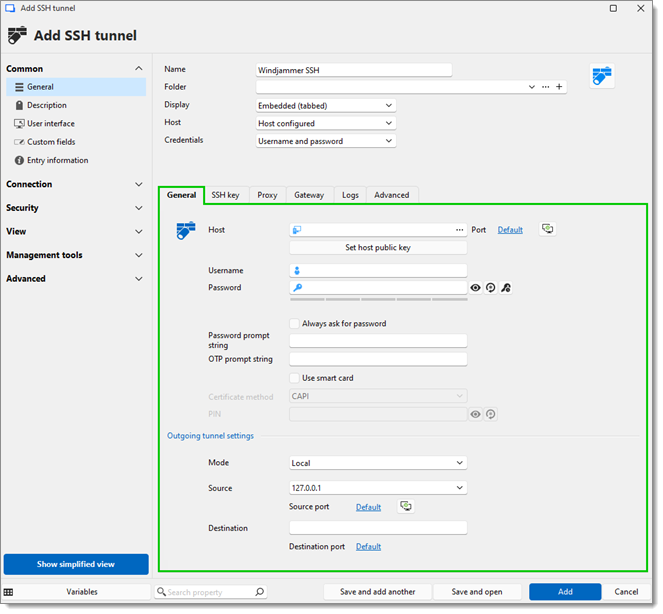This screenshot has height=614, width=663.
Task: Click the port icon next to Port Default
Action: 547,229
